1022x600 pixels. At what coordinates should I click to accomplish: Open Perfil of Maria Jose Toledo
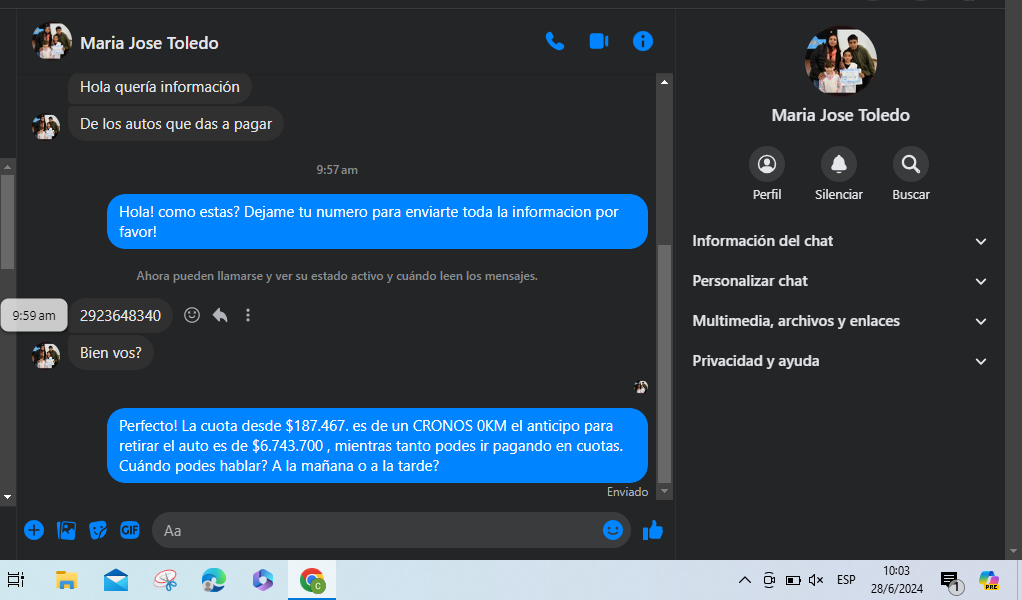(767, 165)
